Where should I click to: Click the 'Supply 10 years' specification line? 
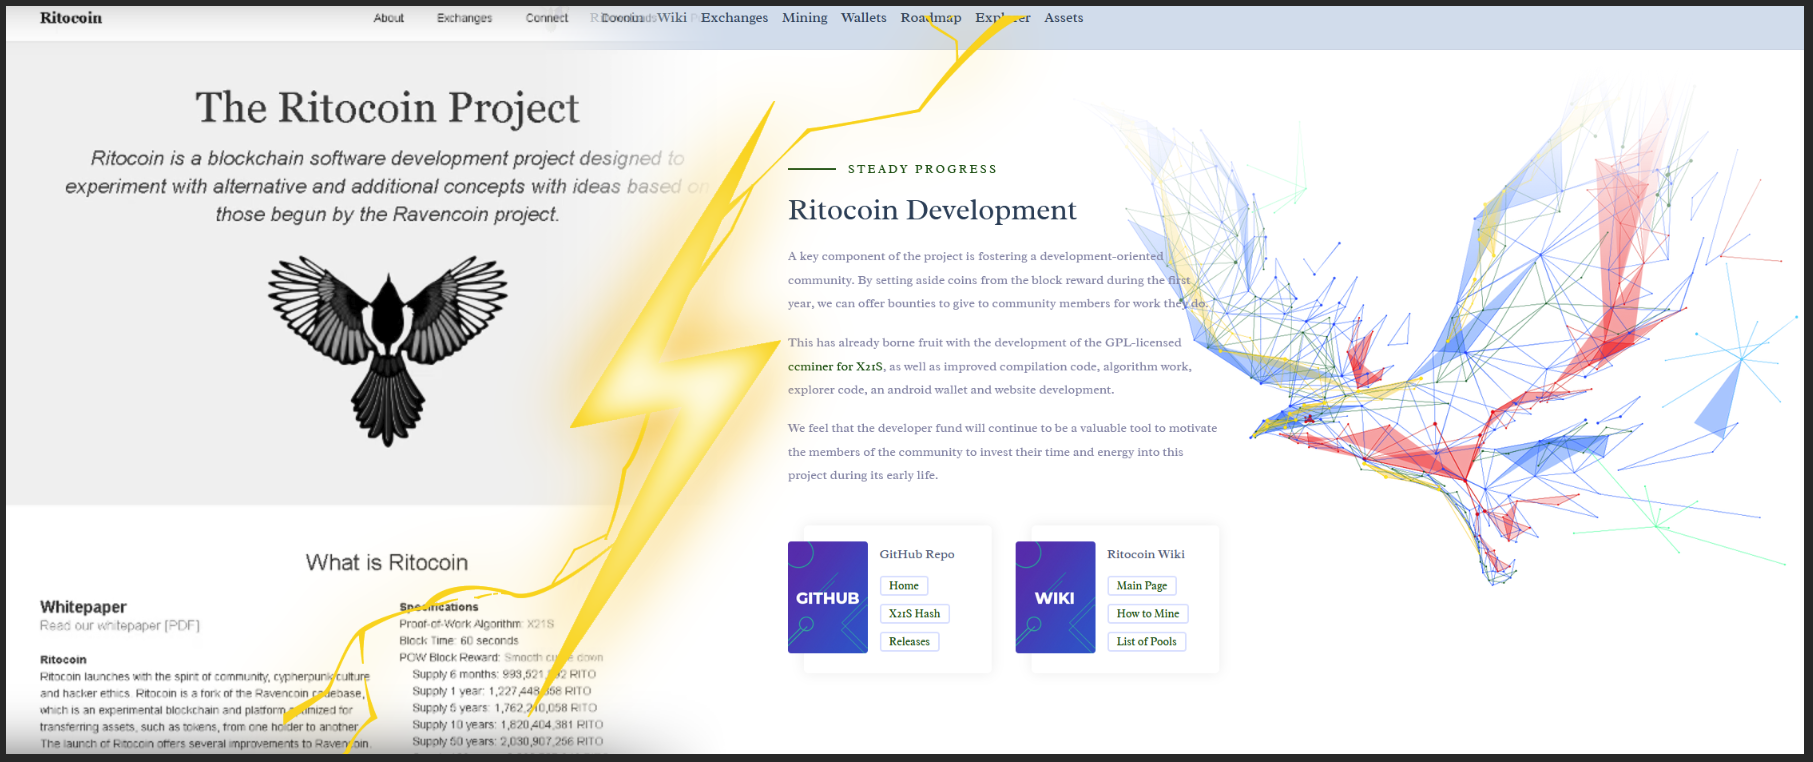(x=508, y=725)
